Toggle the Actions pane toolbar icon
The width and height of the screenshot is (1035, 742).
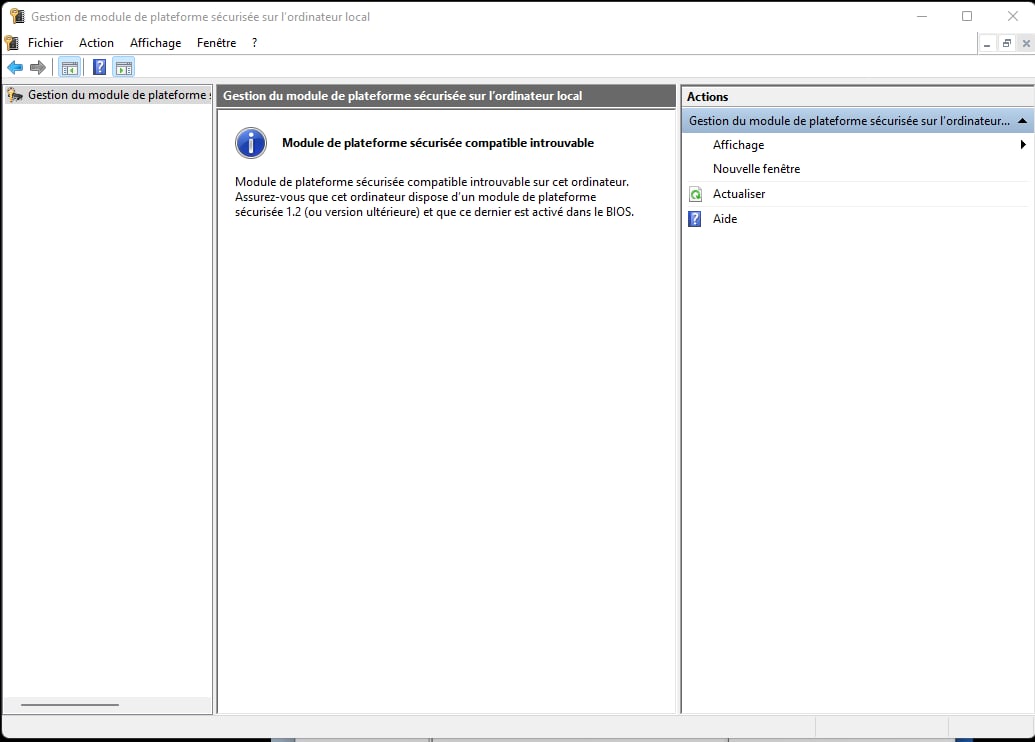pyautogui.click(x=123, y=67)
